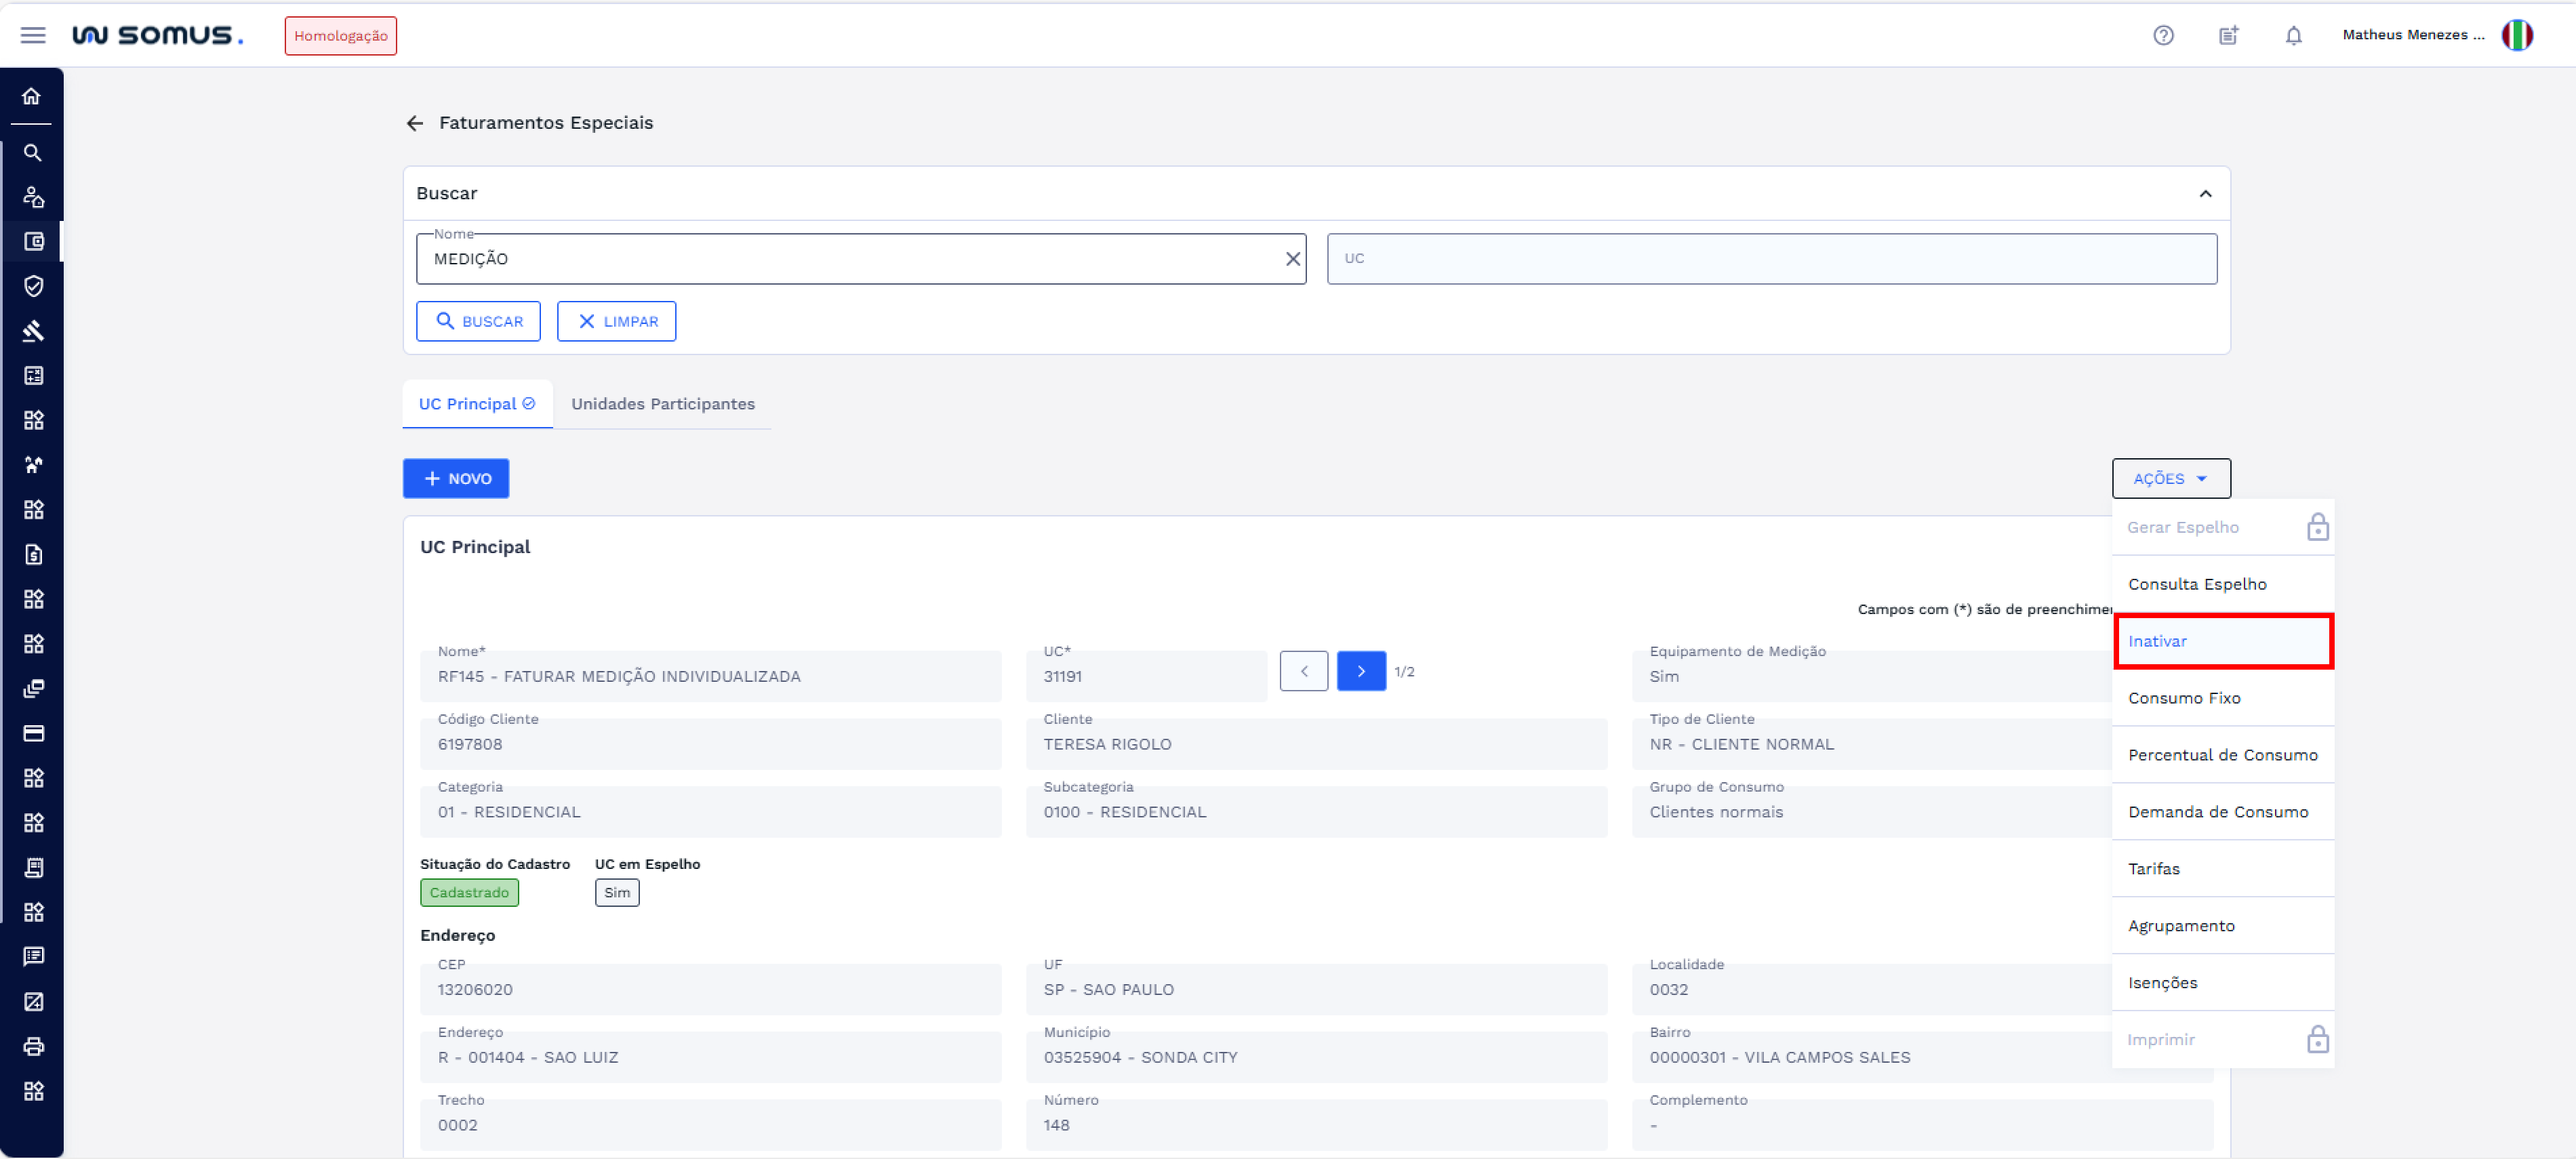Screen dimensions: 2576x1159
Task: Click the home icon in sidebar
Action: [x=32, y=97]
